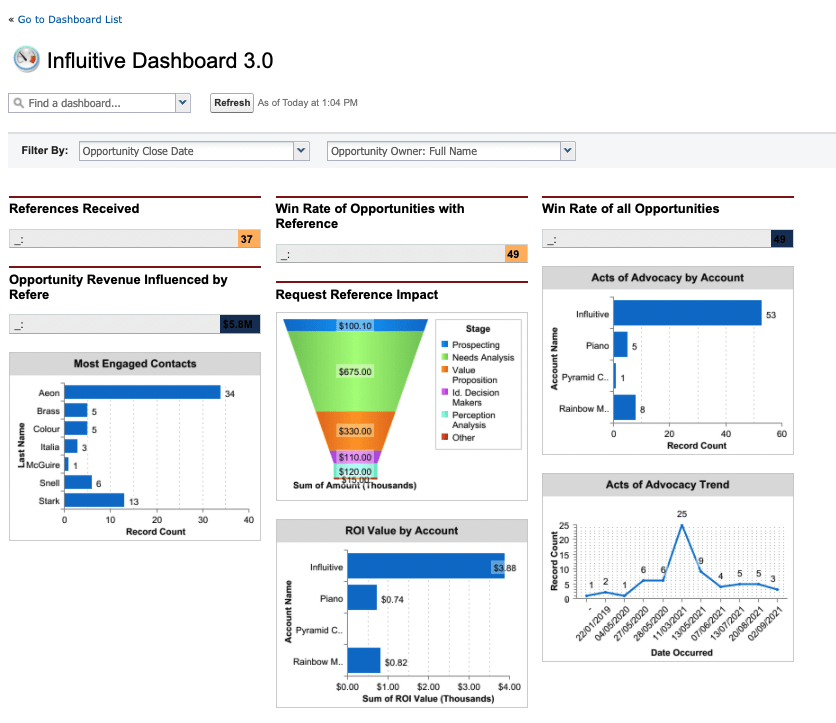Click the Date Occurred axis label

coord(681,653)
